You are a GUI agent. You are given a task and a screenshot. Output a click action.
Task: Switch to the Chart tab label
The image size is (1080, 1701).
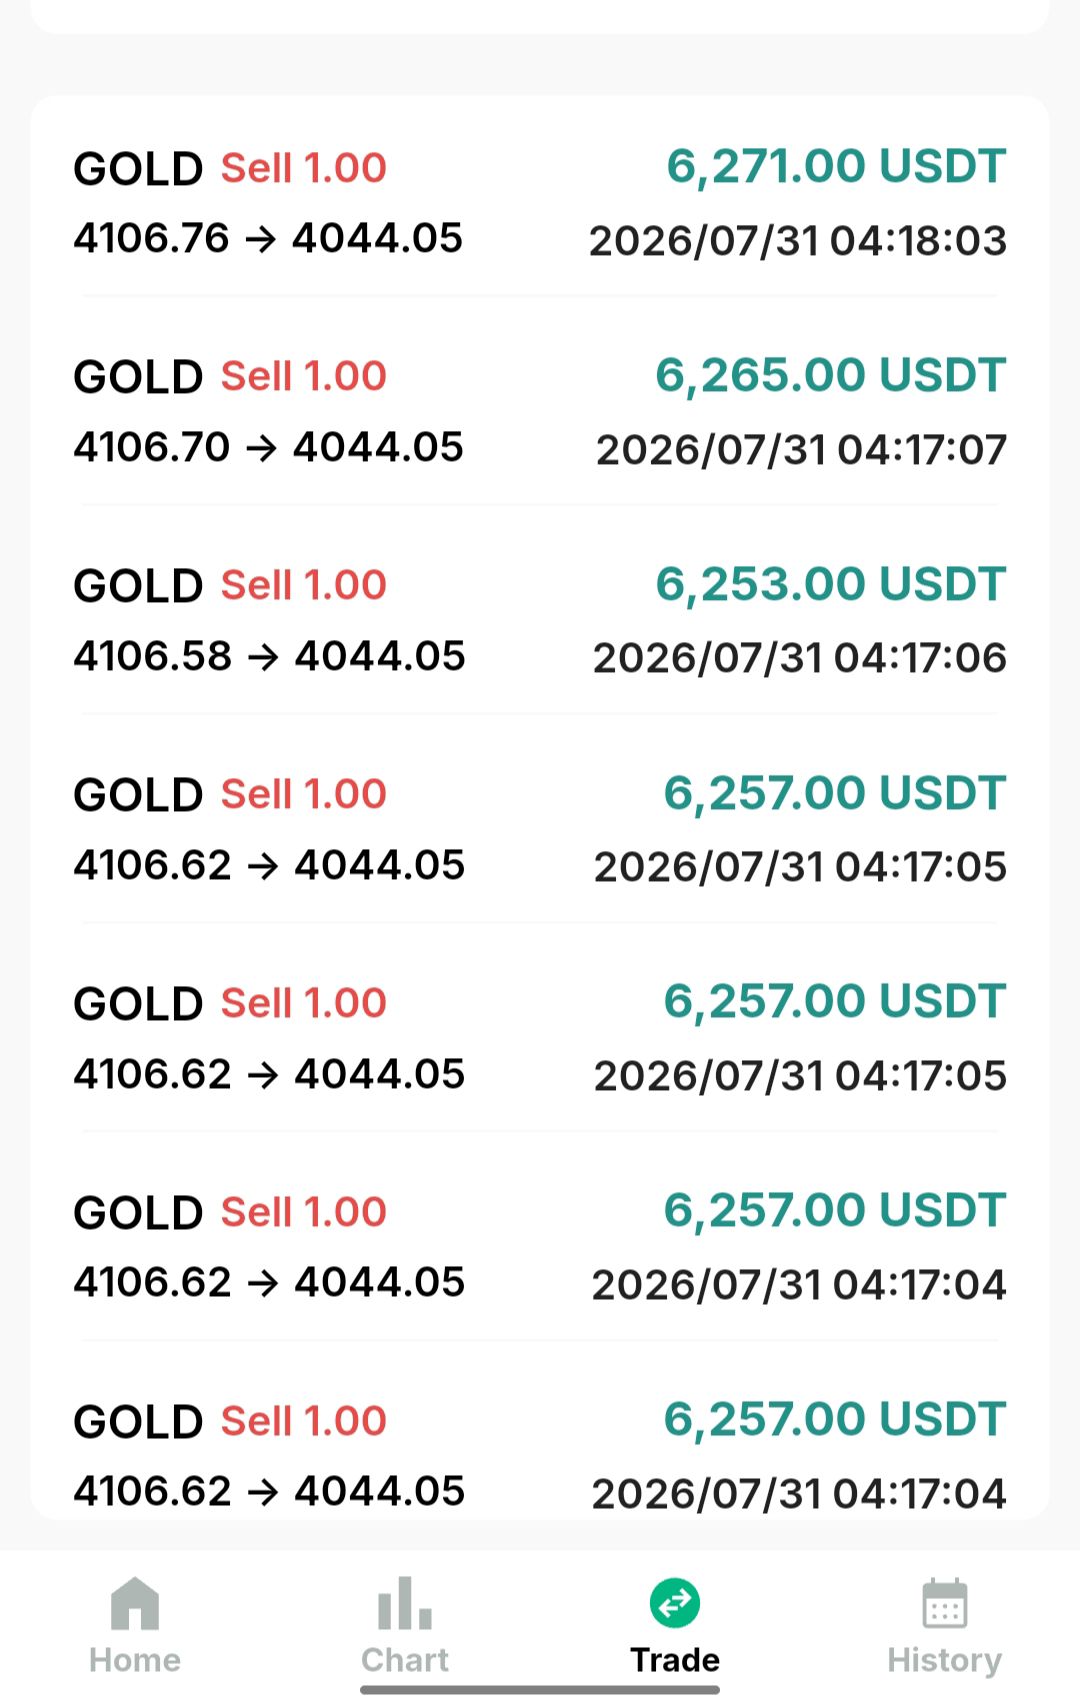(x=405, y=1660)
